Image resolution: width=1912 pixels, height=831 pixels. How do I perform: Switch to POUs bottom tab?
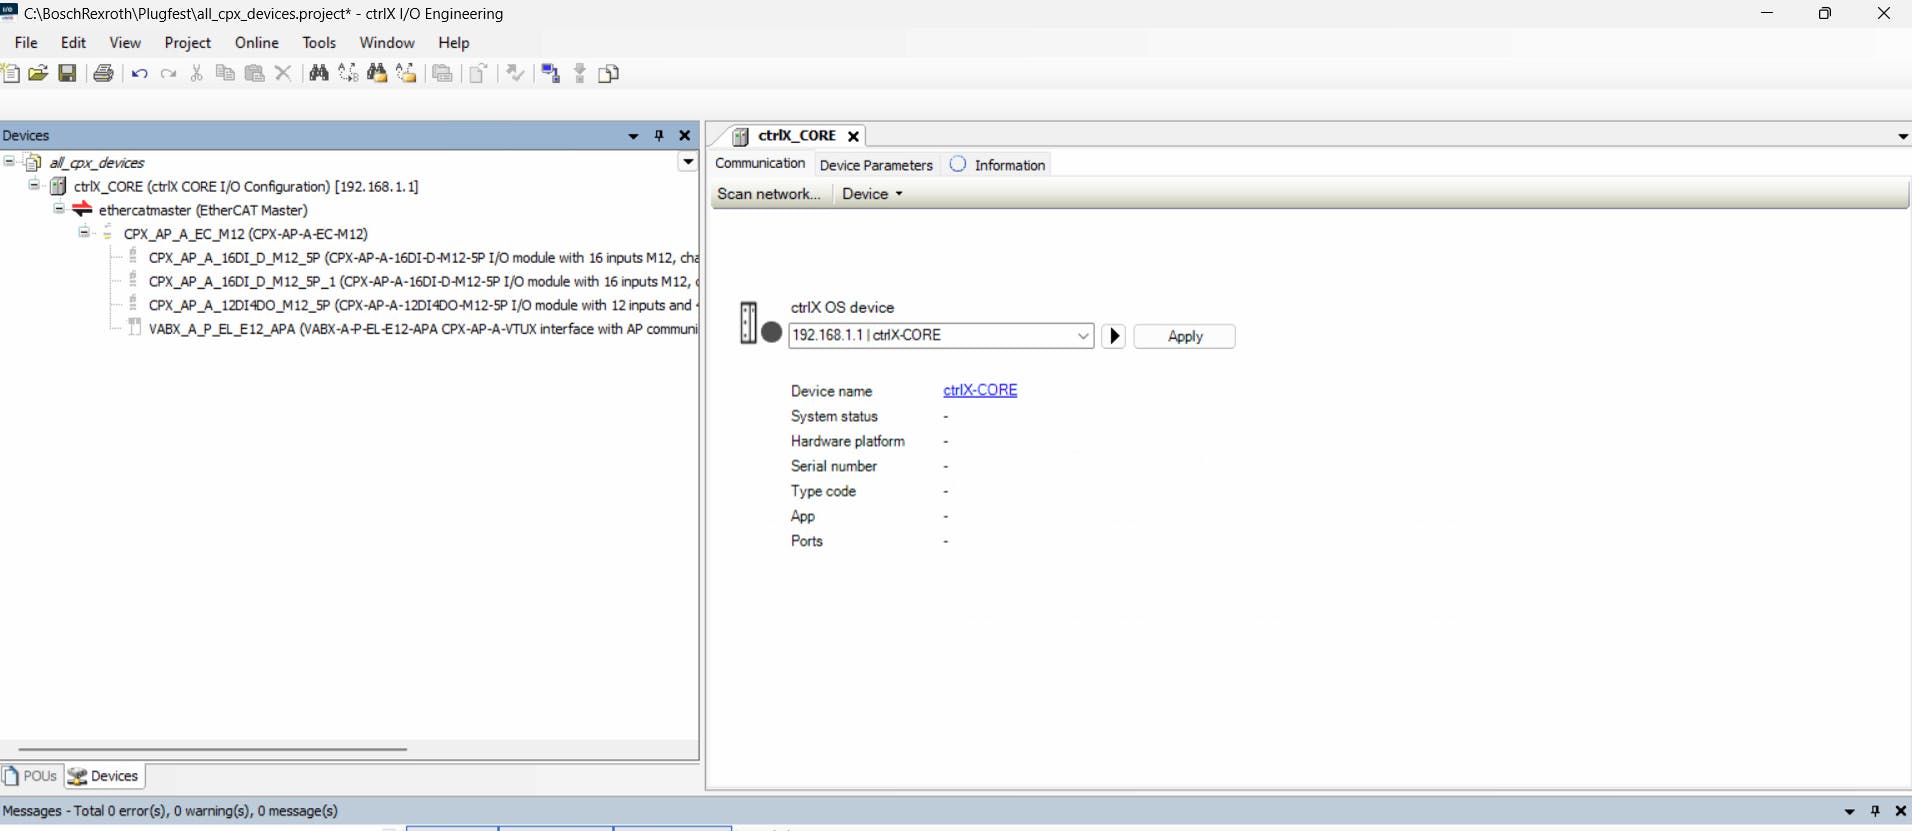click(x=31, y=776)
